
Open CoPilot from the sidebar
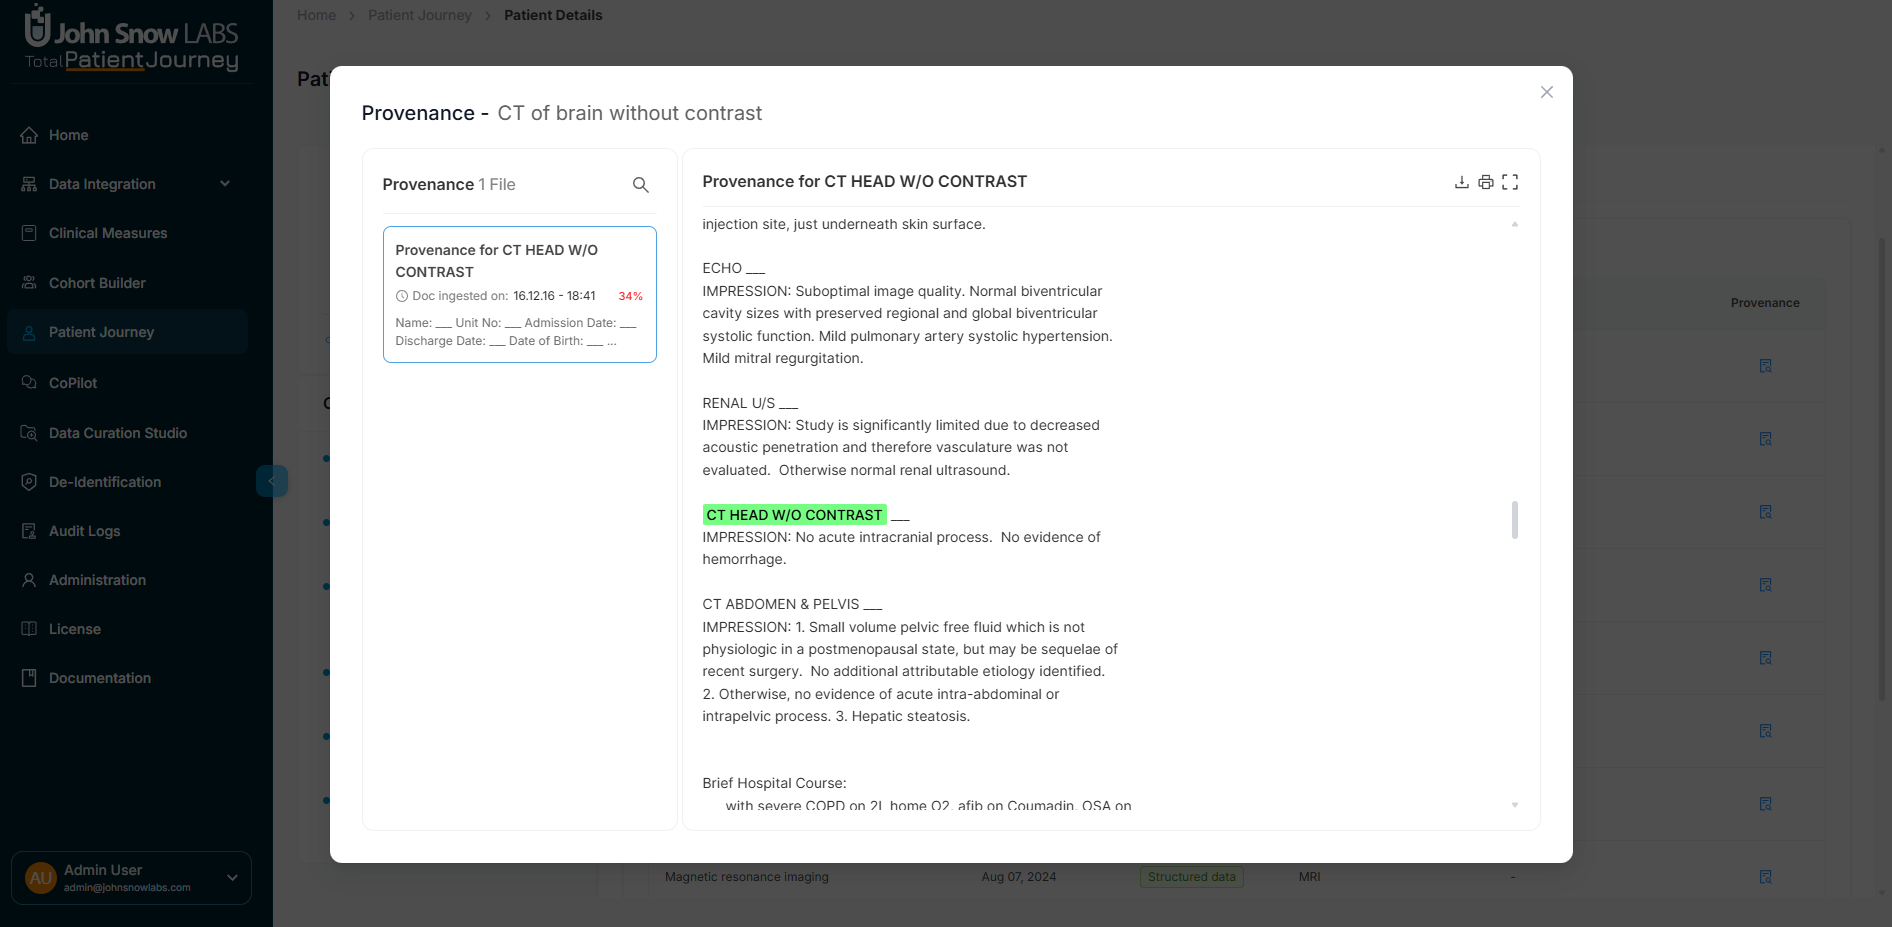pos(71,383)
